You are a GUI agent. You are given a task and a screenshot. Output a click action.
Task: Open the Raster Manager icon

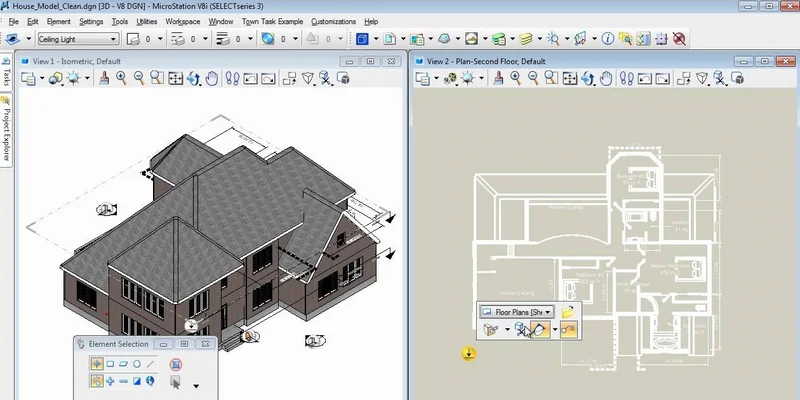click(x=417, y=39)
